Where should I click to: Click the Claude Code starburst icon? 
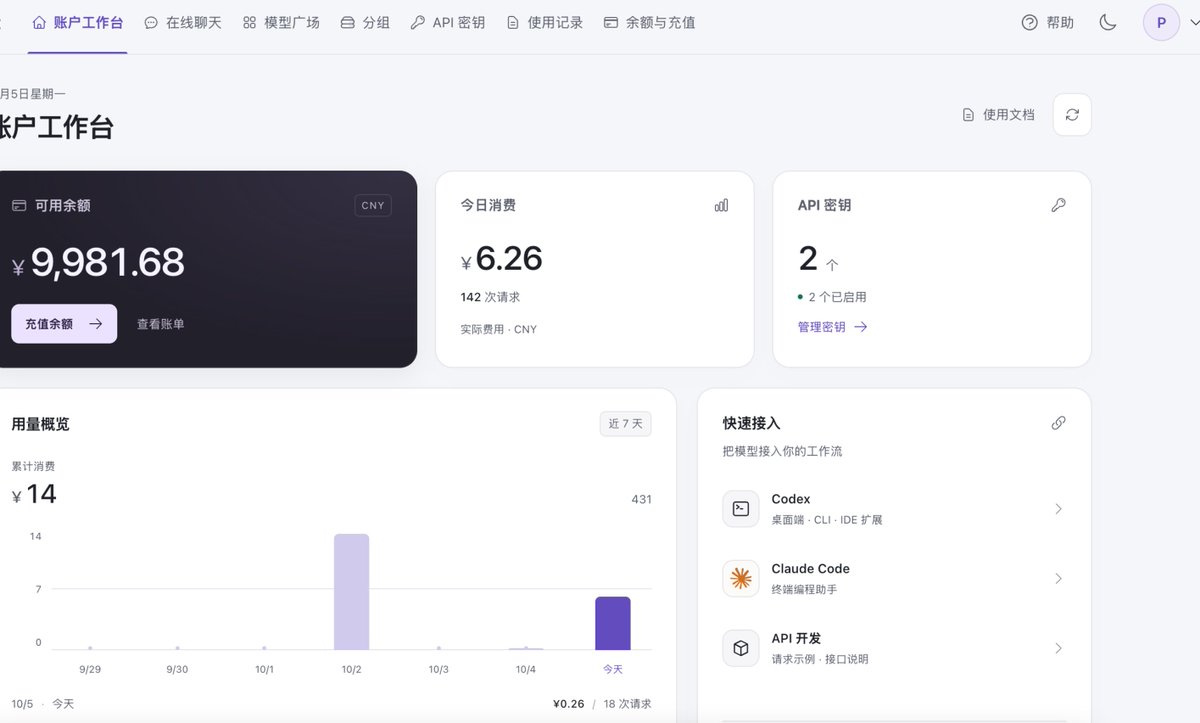click(x=741, y=578)
